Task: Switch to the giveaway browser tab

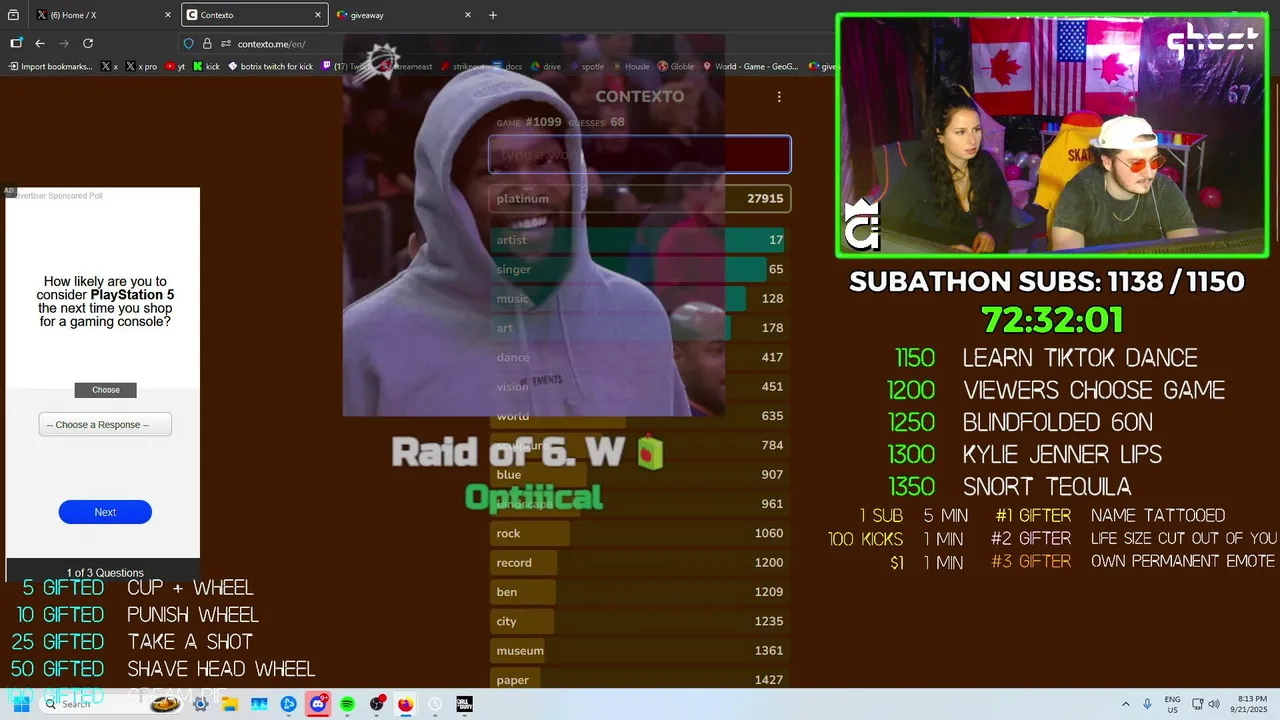Action: 403,15
